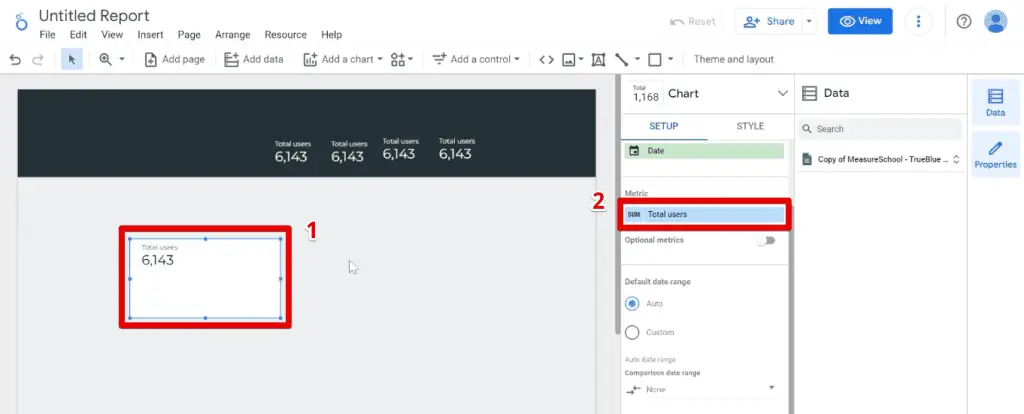
Task: Insert URL embed code icon
Action: point(547,59)
